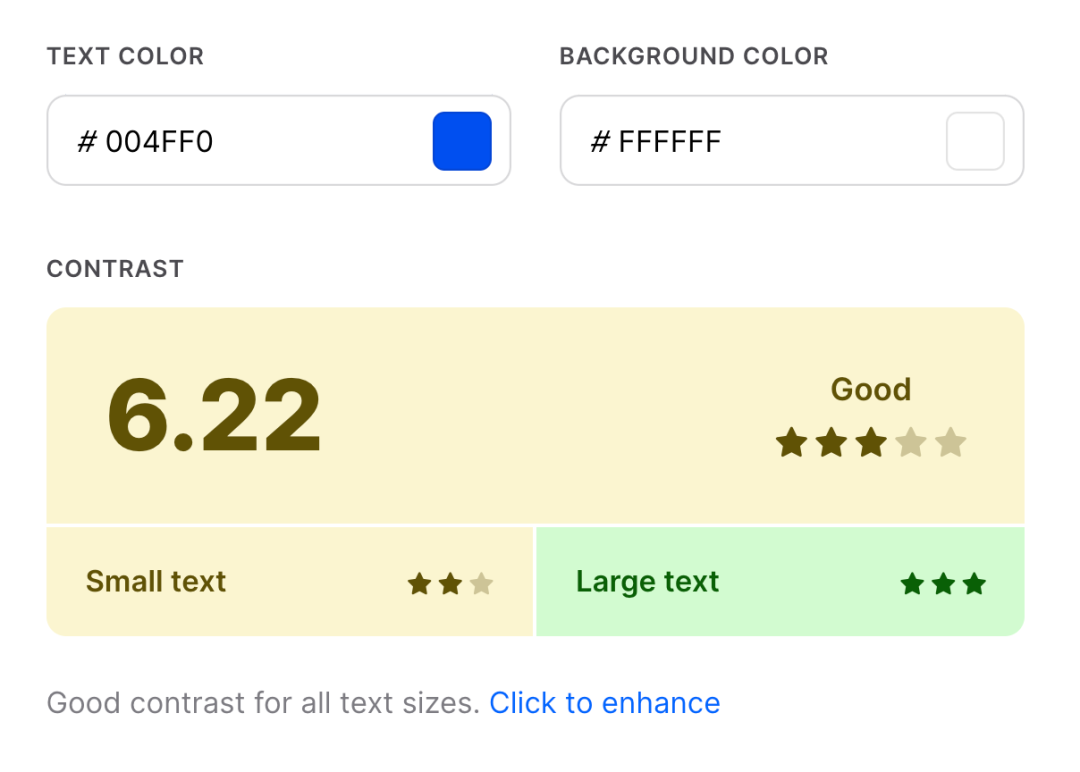Viewport: 1080px width, 772px height.
Task: Click the "Good" rating label
Action: 871,389
